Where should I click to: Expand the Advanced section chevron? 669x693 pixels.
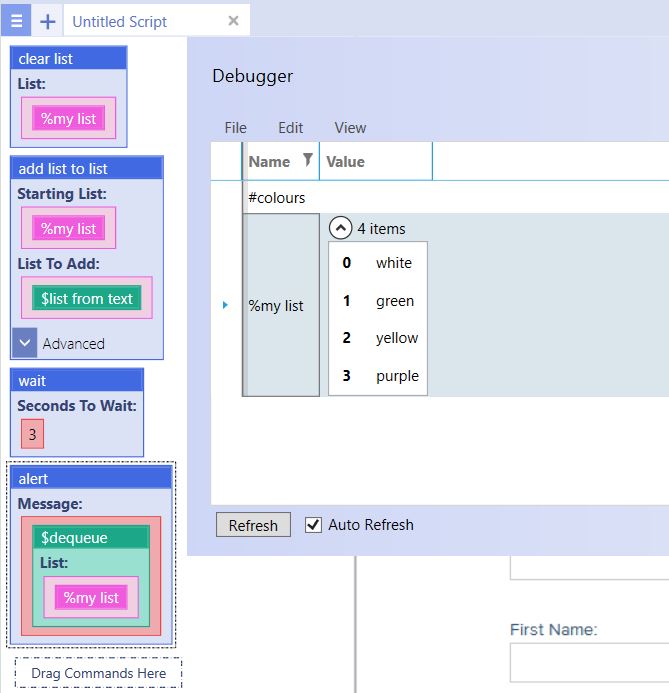[26, 343]
